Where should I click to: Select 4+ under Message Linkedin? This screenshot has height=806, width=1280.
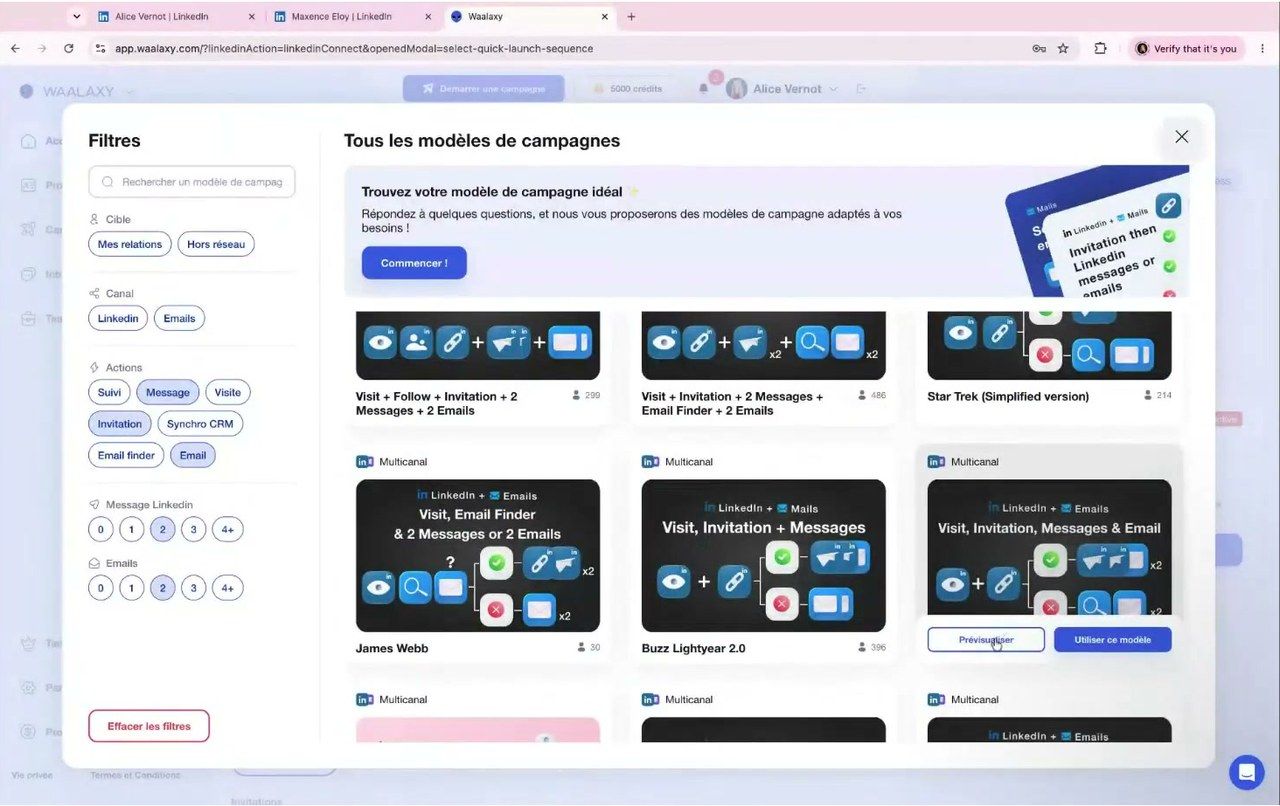coord(228,529)
